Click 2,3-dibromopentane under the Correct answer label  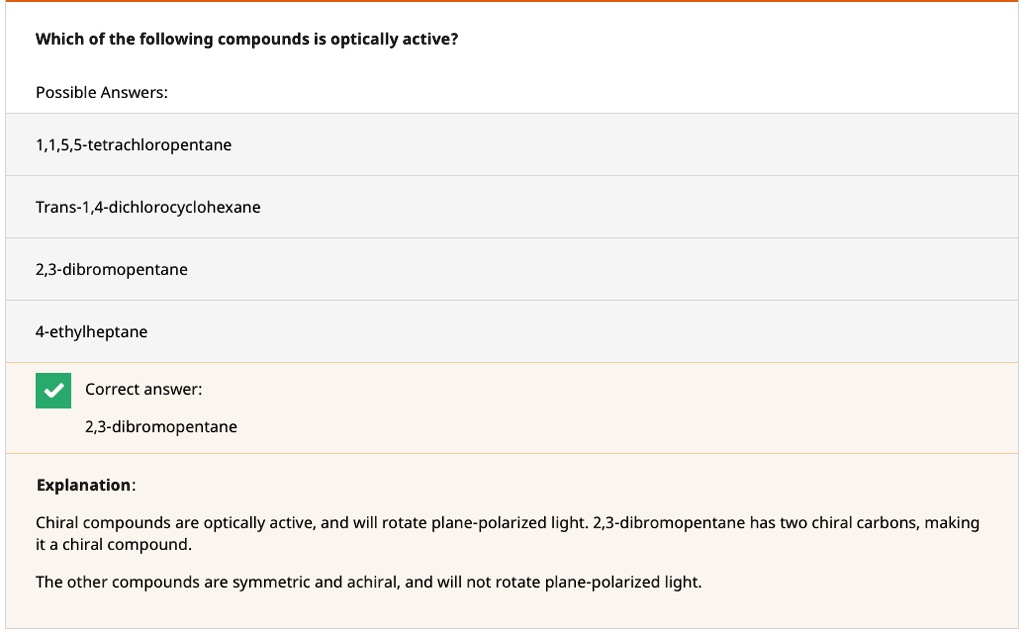(x=161, y=427)
